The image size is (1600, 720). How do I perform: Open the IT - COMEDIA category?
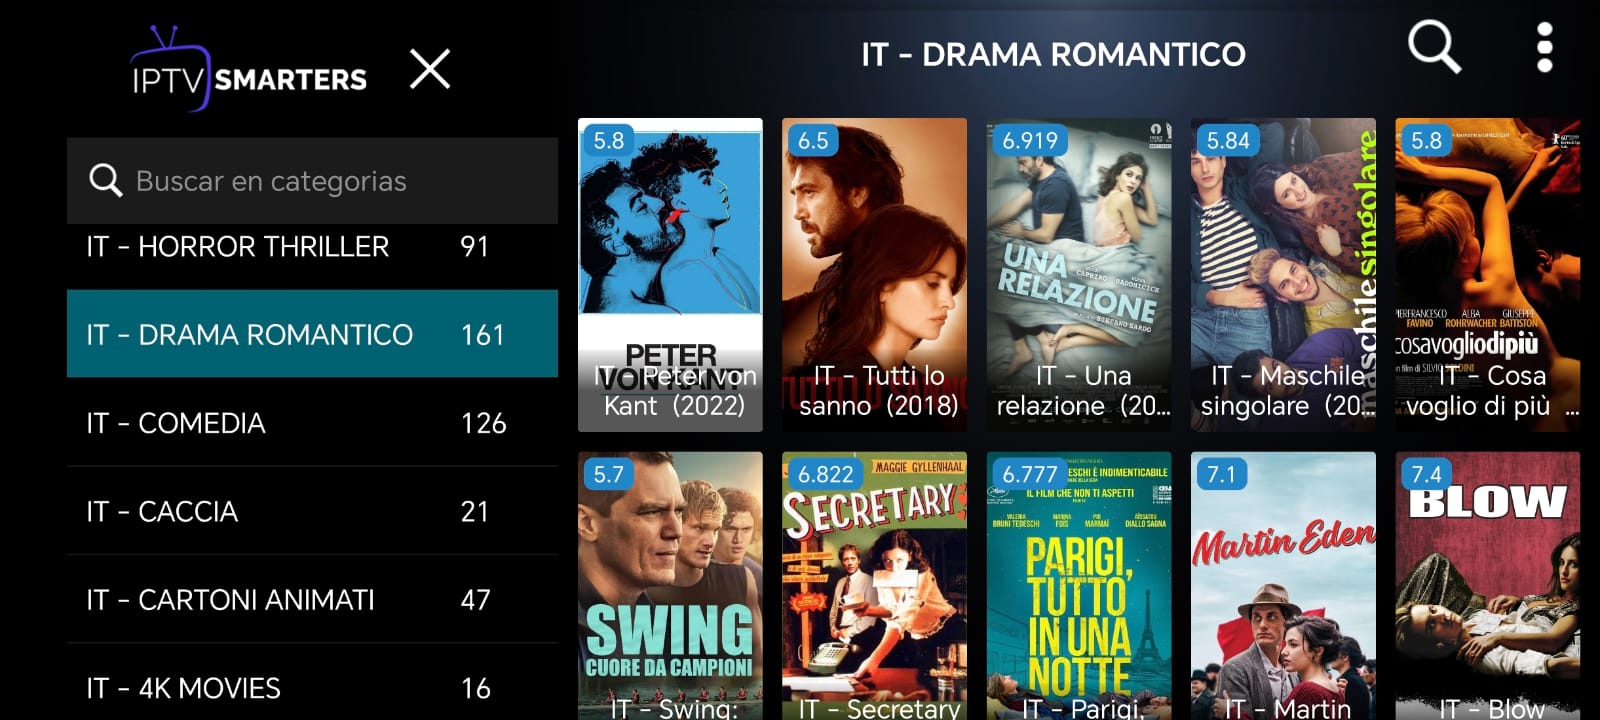point(312,422)
